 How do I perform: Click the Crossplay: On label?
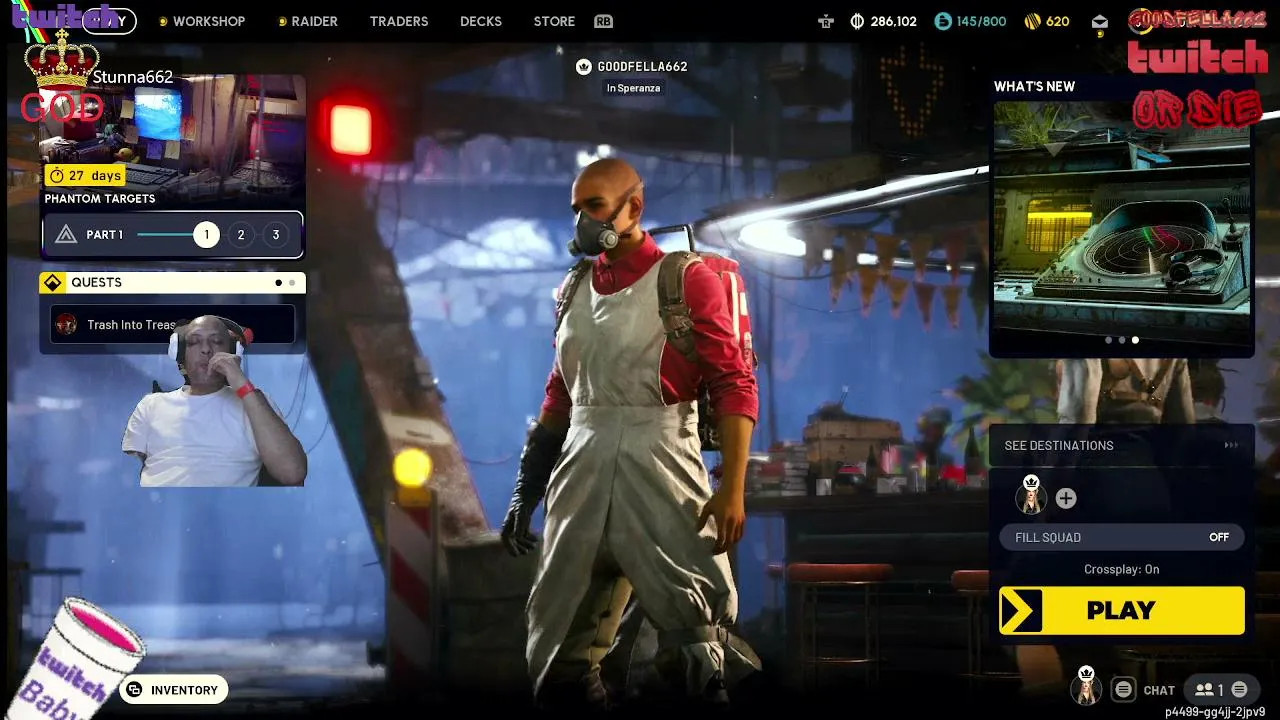(1122, 569)
